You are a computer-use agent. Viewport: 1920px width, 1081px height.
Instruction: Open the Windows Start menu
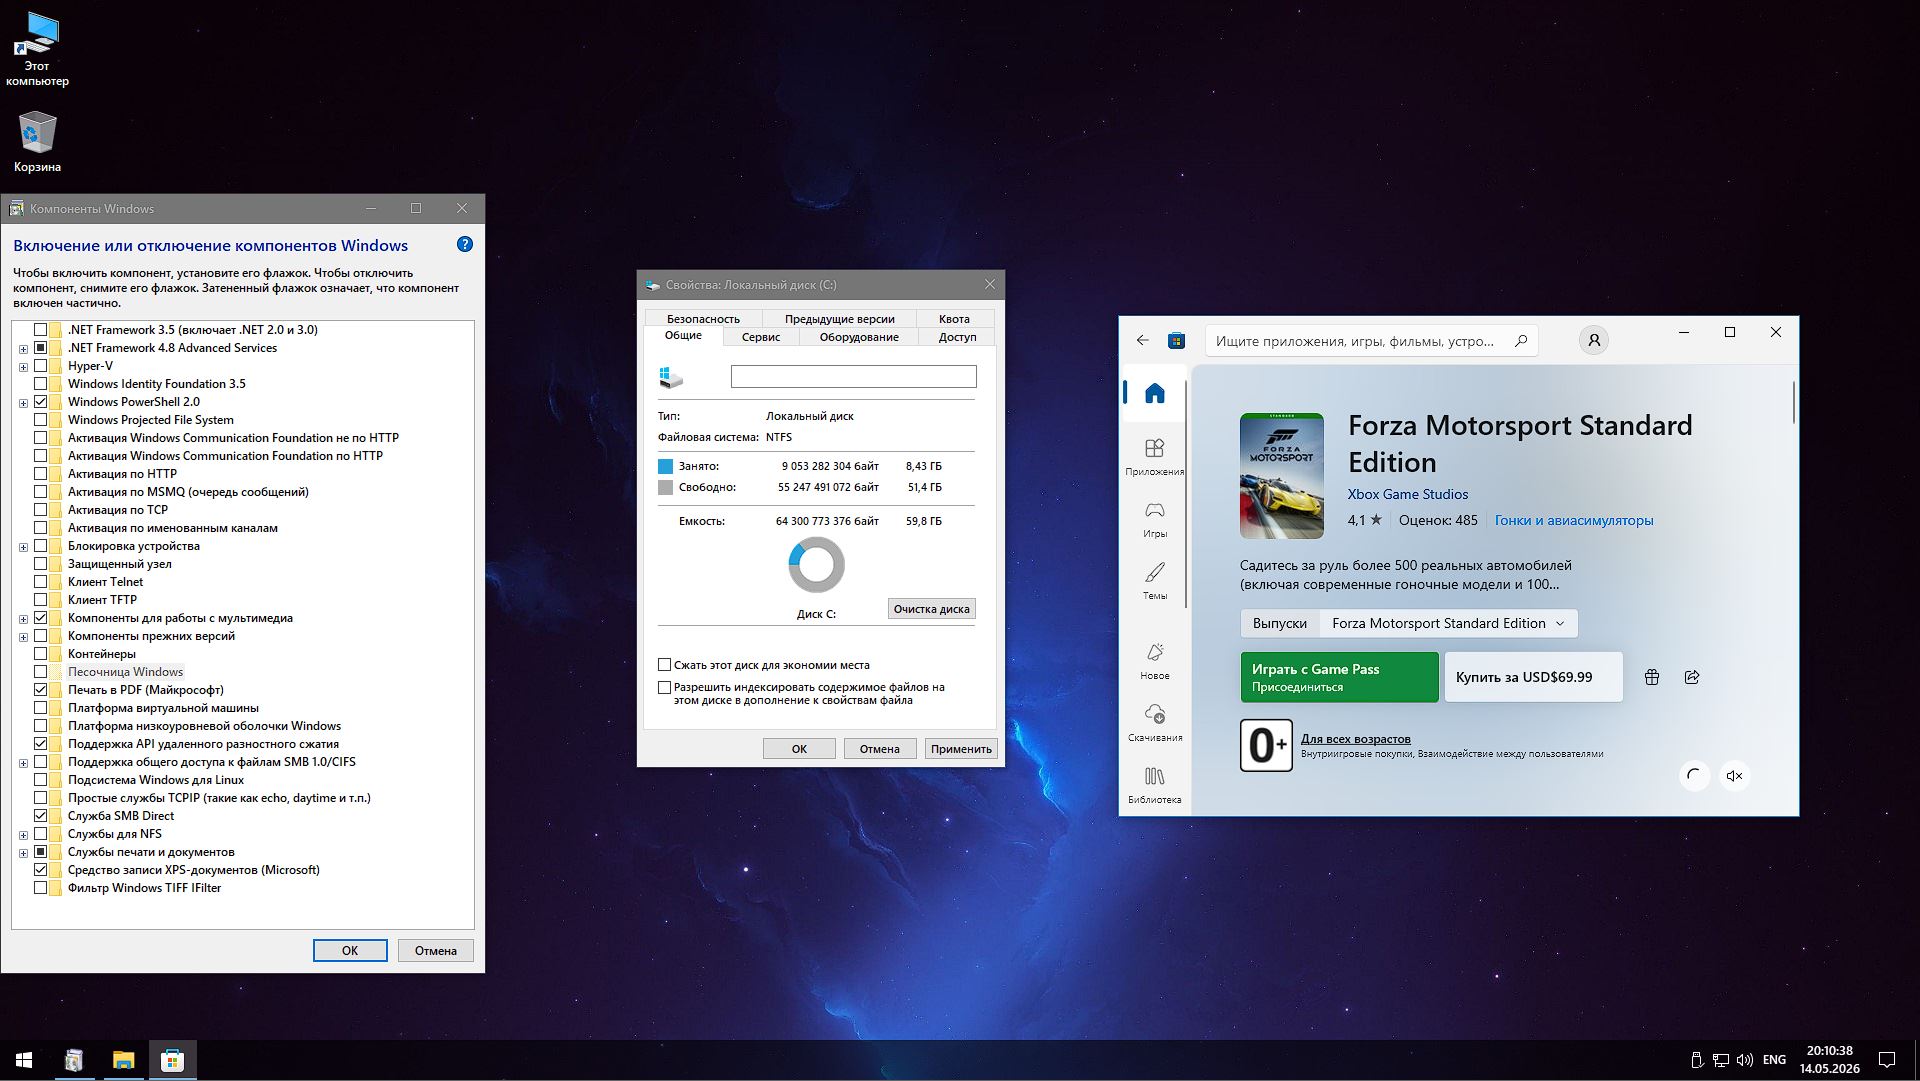[24, 1060]
